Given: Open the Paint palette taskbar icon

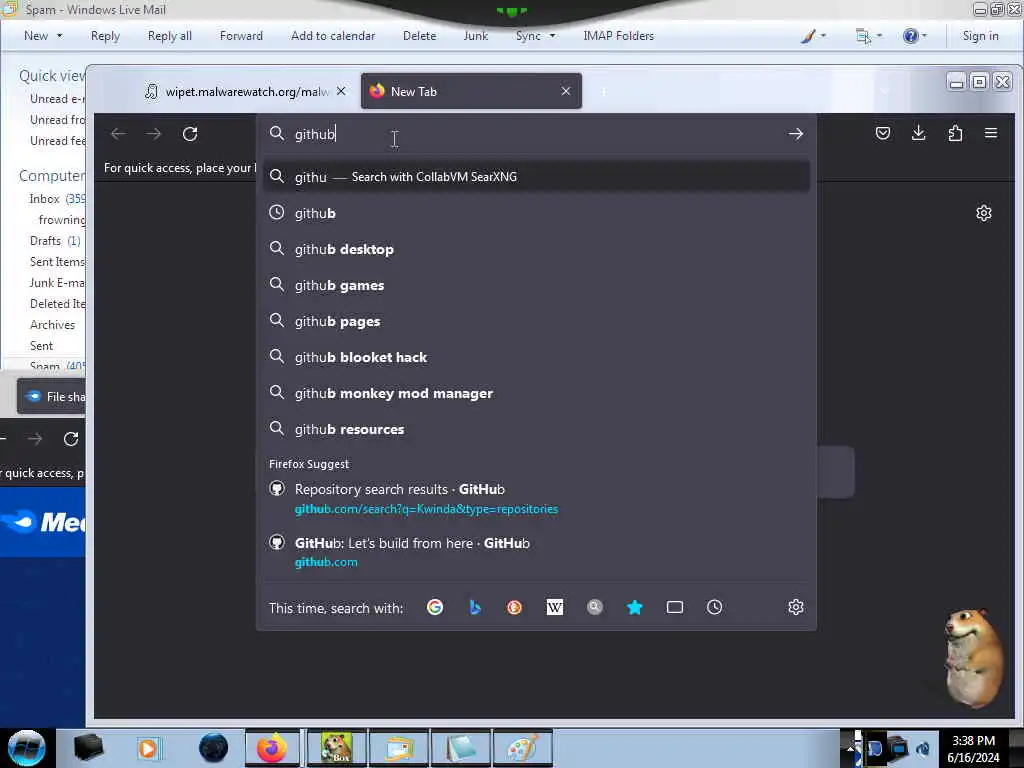Looking at the screenshot, I should 522,748.
